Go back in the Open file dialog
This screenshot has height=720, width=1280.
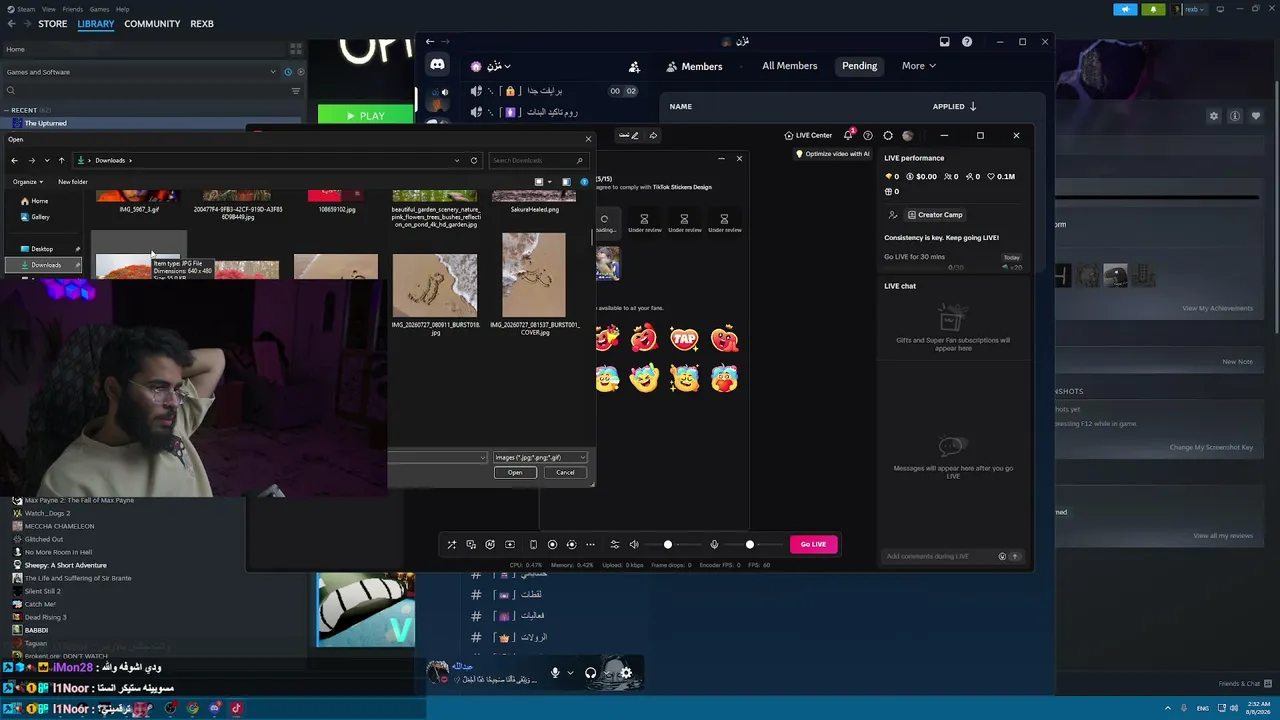pyautogui.click(x=14, y=160)
